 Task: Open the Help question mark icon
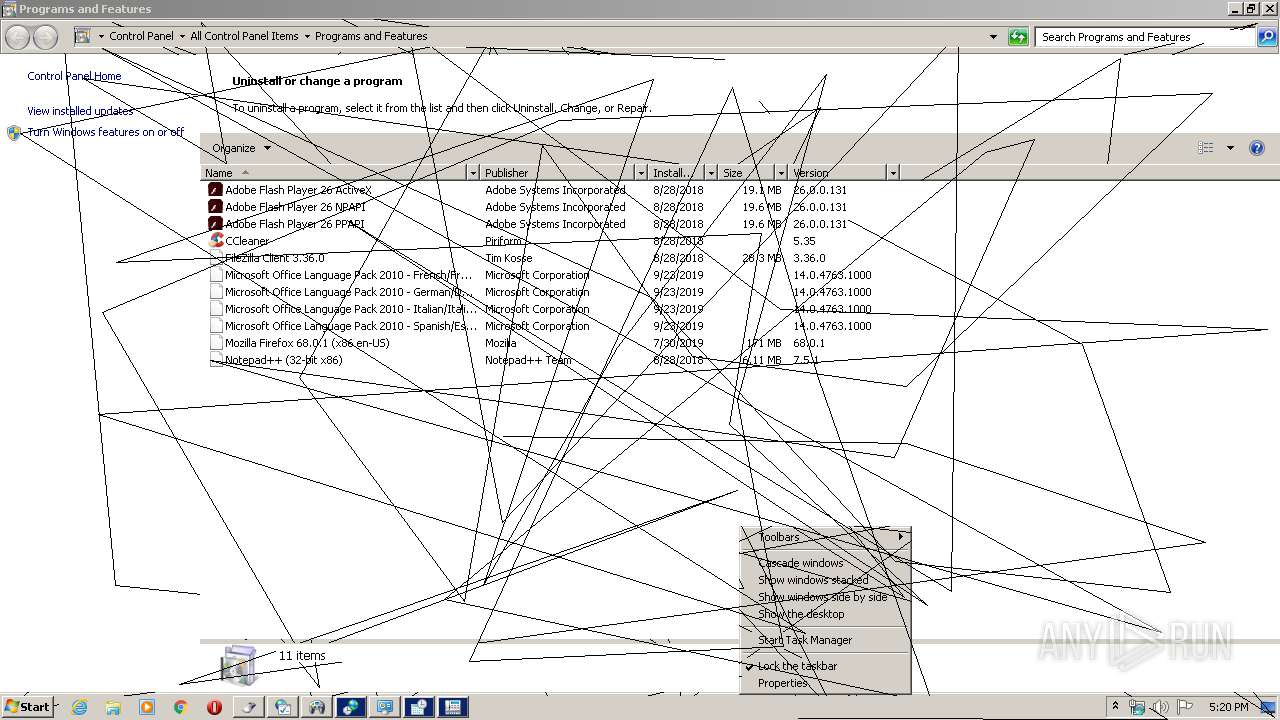[1257, 148]
